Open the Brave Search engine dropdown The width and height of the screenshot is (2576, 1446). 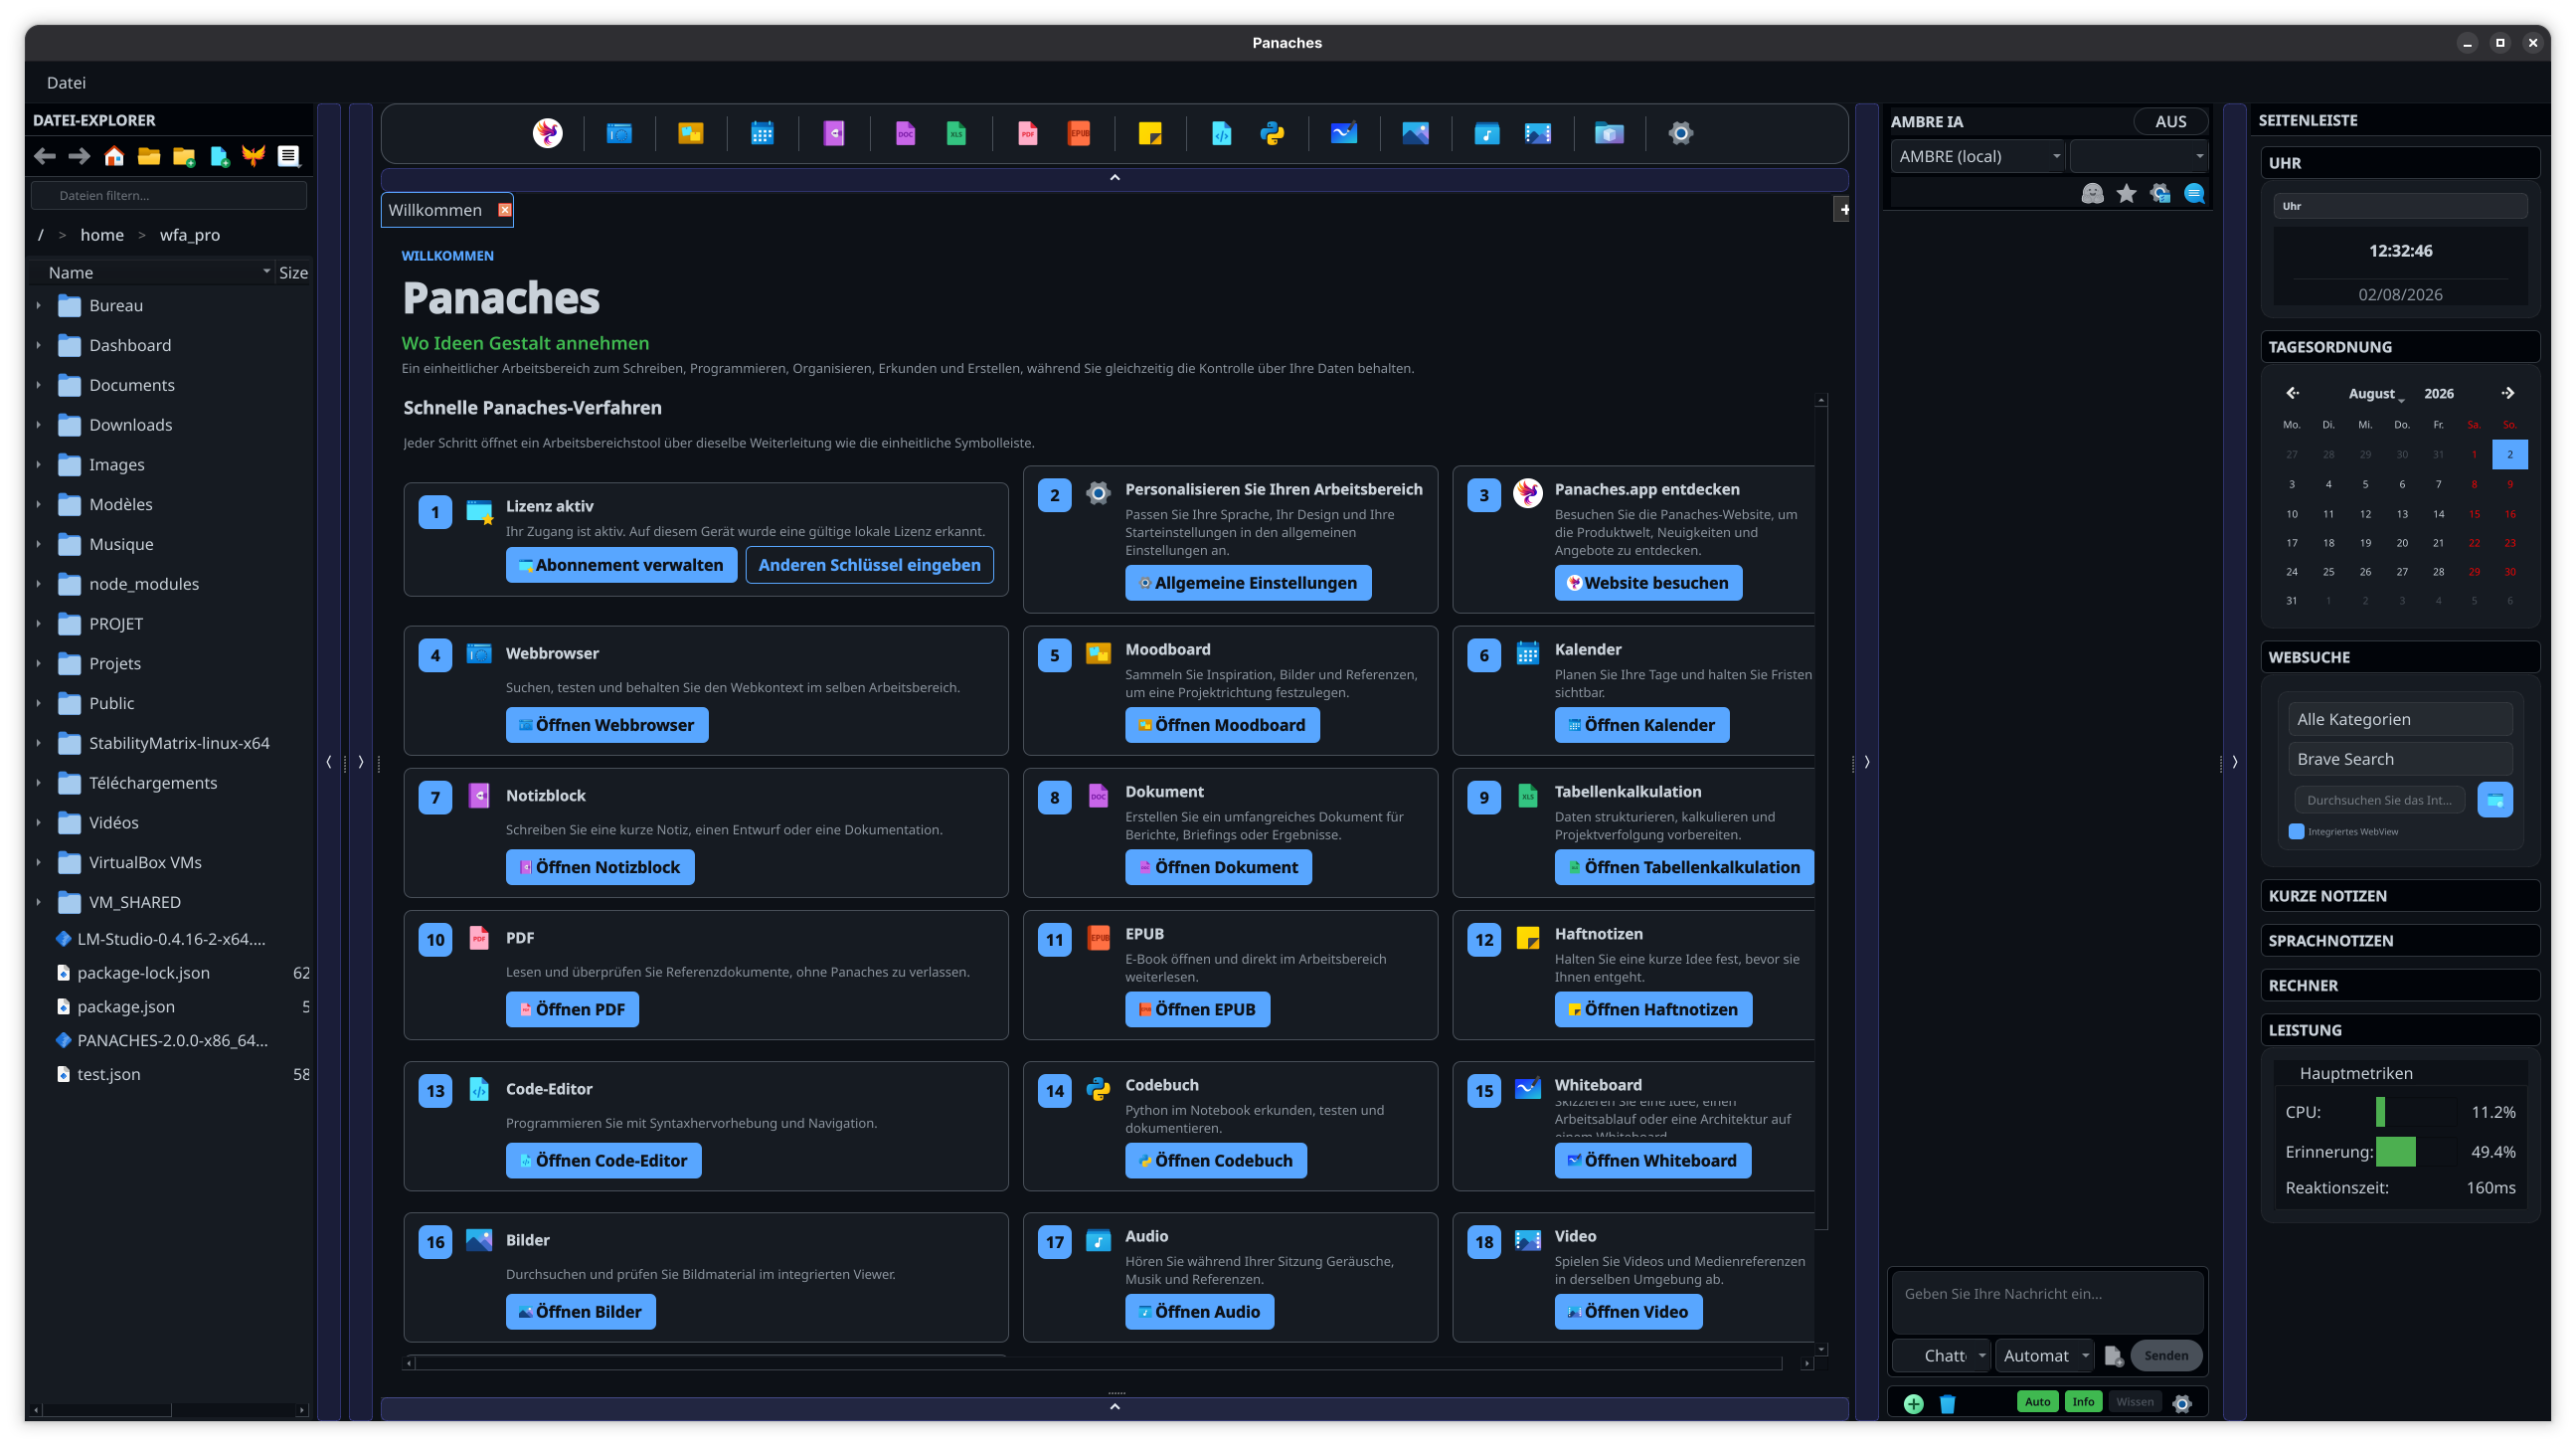(2400, 759)
